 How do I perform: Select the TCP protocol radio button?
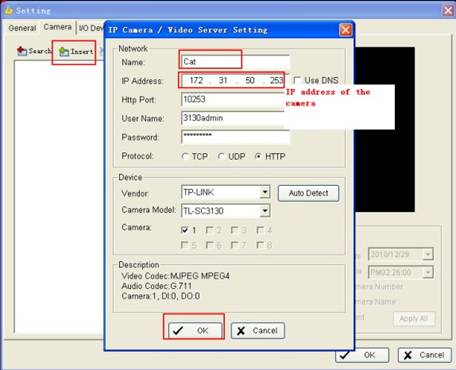[185, 156]
